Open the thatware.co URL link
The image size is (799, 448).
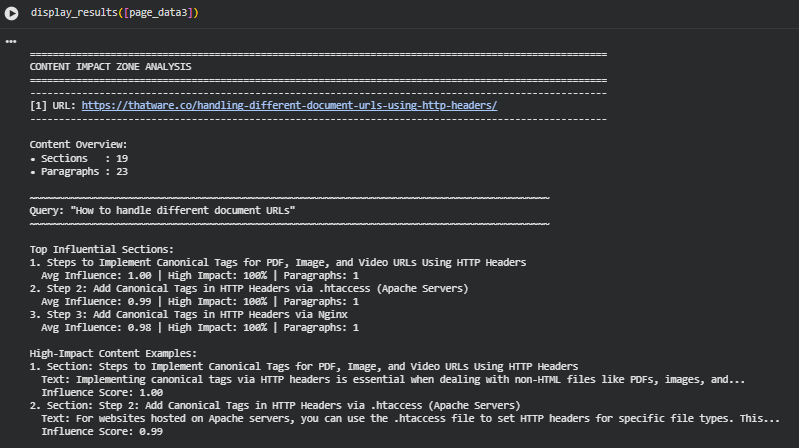click(x=289, y=105)
